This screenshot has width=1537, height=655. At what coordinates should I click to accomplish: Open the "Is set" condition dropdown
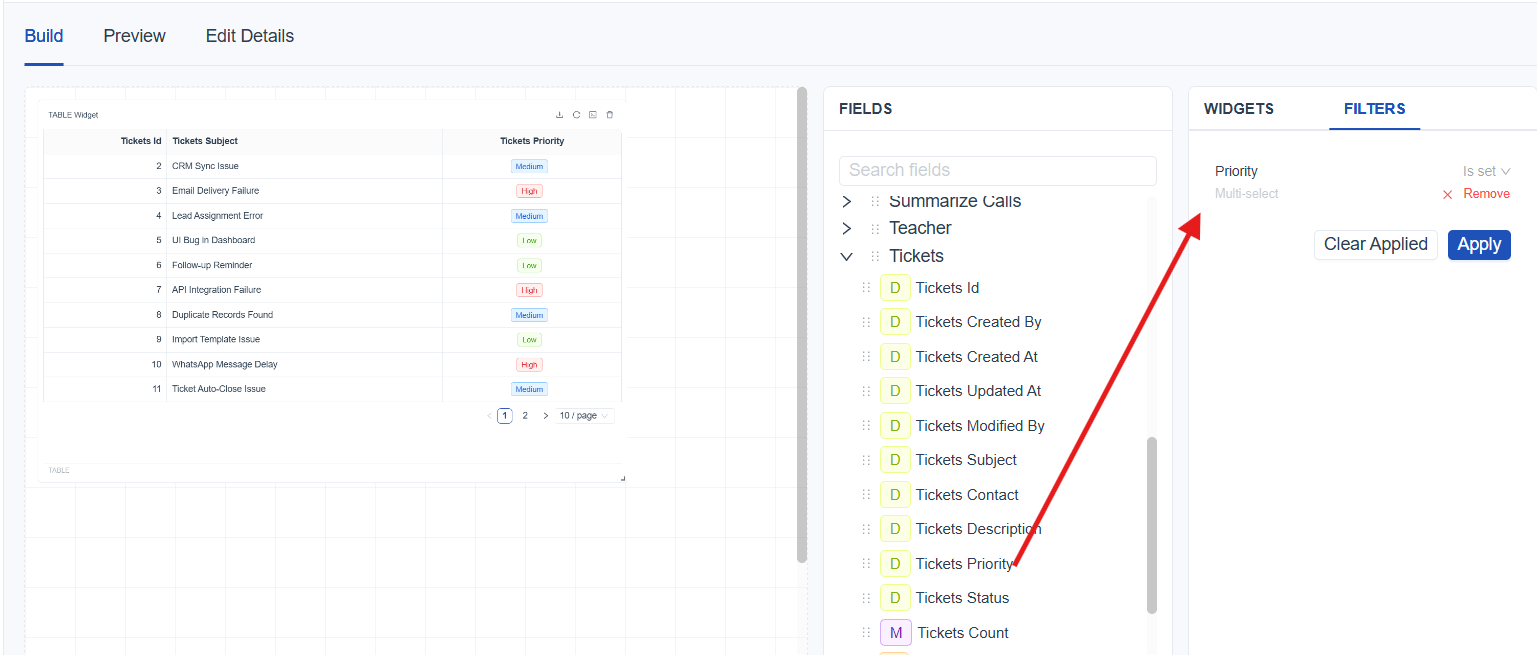click(1486, 172)
